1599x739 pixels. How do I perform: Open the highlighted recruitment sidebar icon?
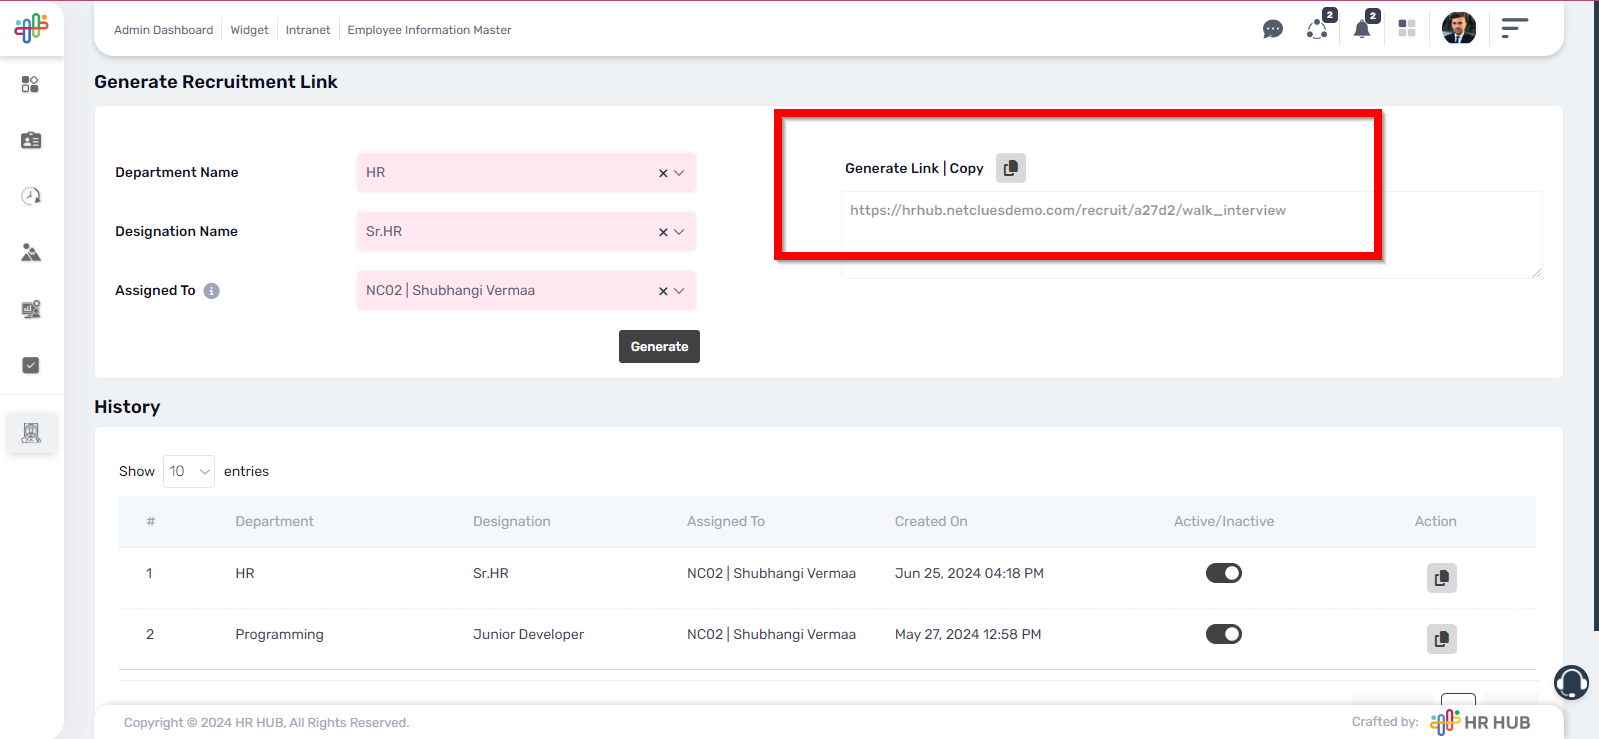coord(31,433)
